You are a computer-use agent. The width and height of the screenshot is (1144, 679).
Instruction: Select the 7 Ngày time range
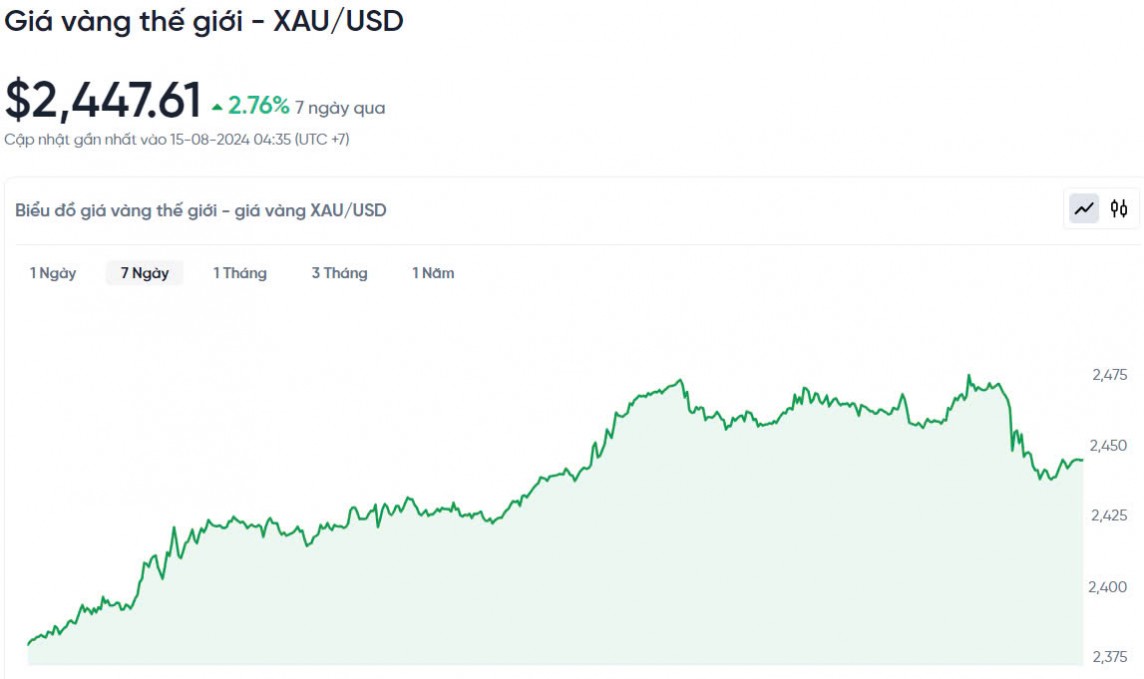pos(145,273)
